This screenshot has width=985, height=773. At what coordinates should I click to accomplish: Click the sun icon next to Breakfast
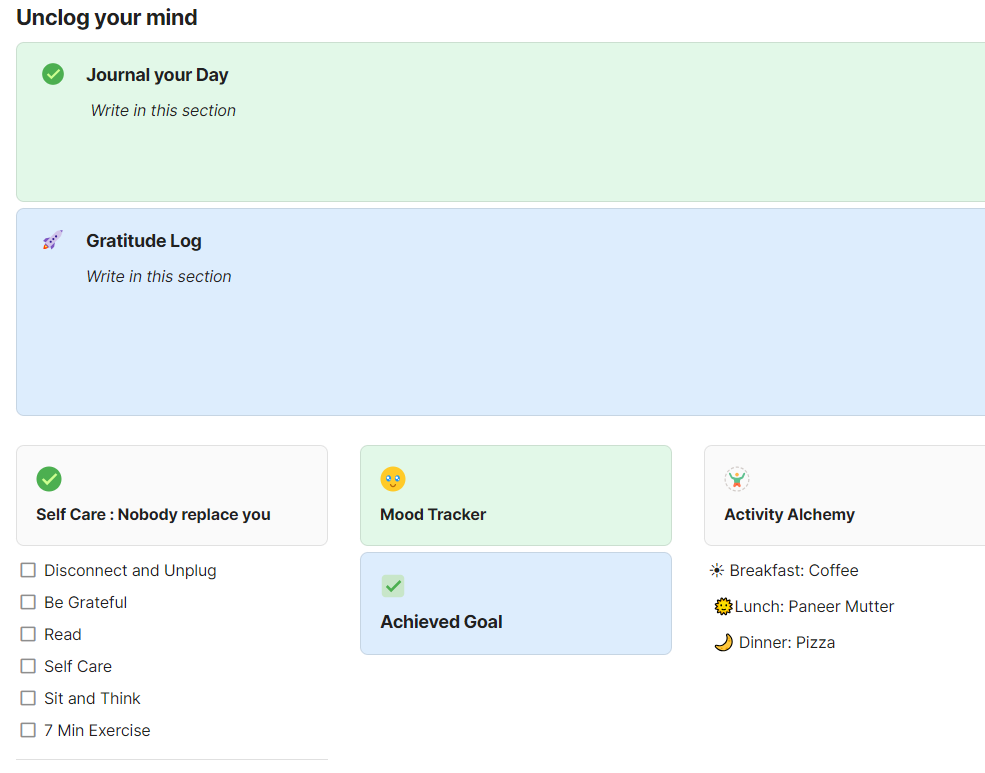(716, 570)
